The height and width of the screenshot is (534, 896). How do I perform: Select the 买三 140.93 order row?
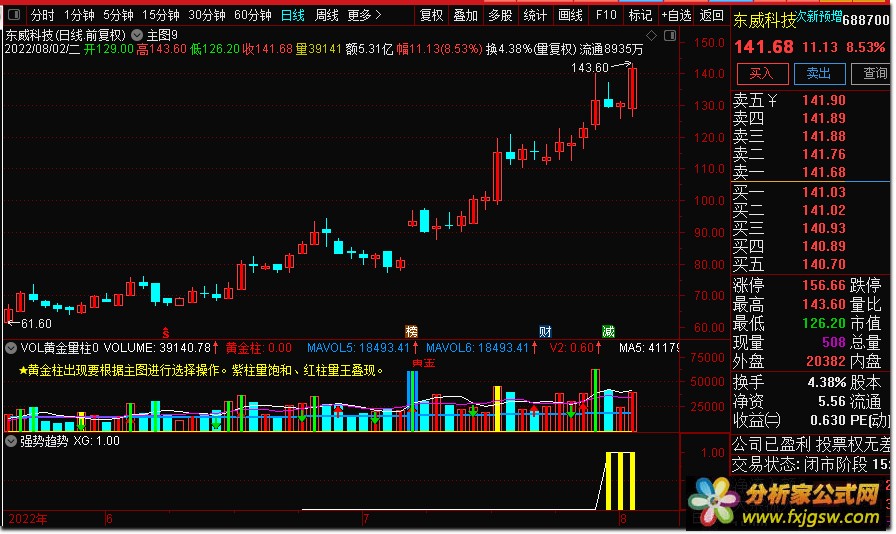[810, 228]
